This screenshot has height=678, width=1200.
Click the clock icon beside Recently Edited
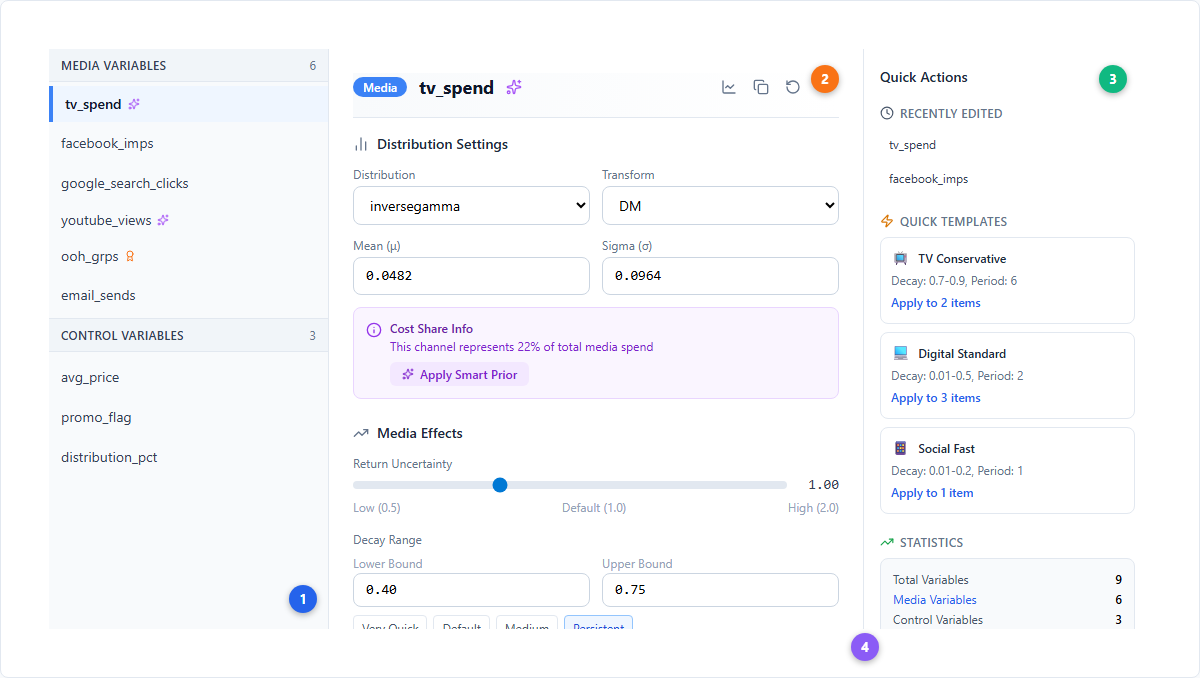(887, 114)
